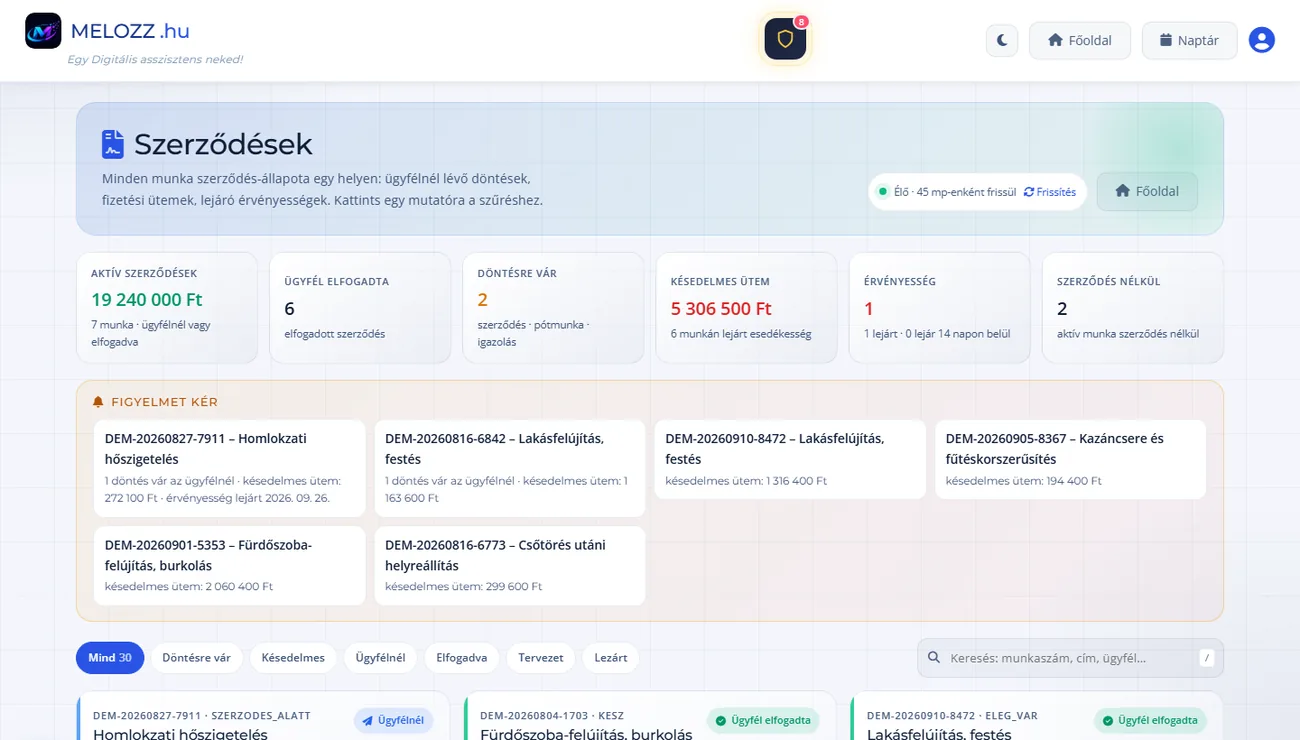Click the MELOZZ.hu logo icon

[x=43, y=31]
